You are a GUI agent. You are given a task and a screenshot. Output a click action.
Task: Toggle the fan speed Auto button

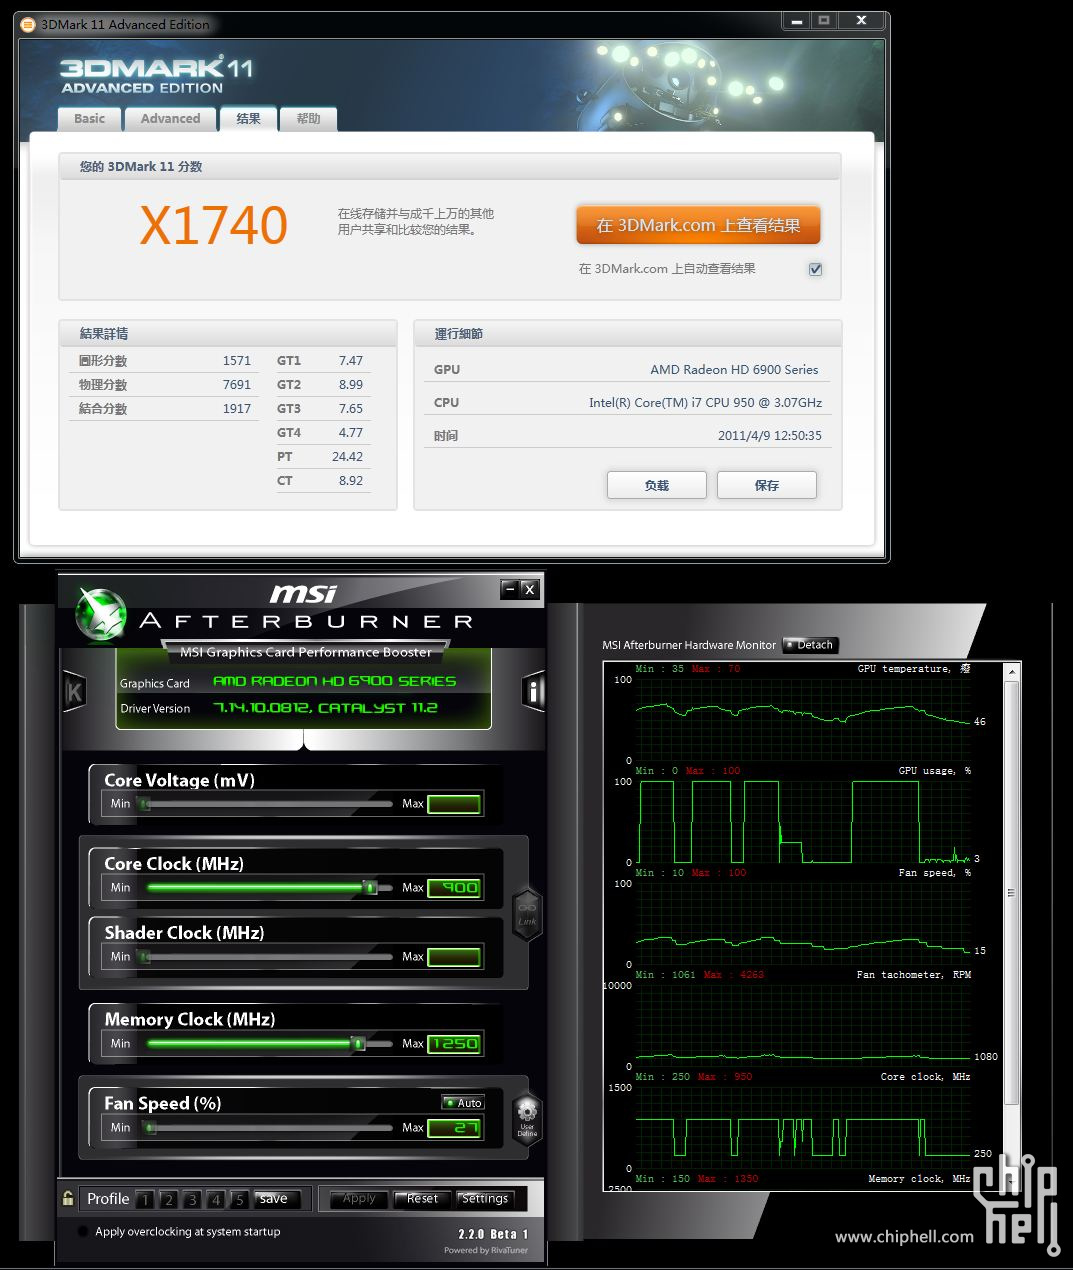[x=463, y=1102]
